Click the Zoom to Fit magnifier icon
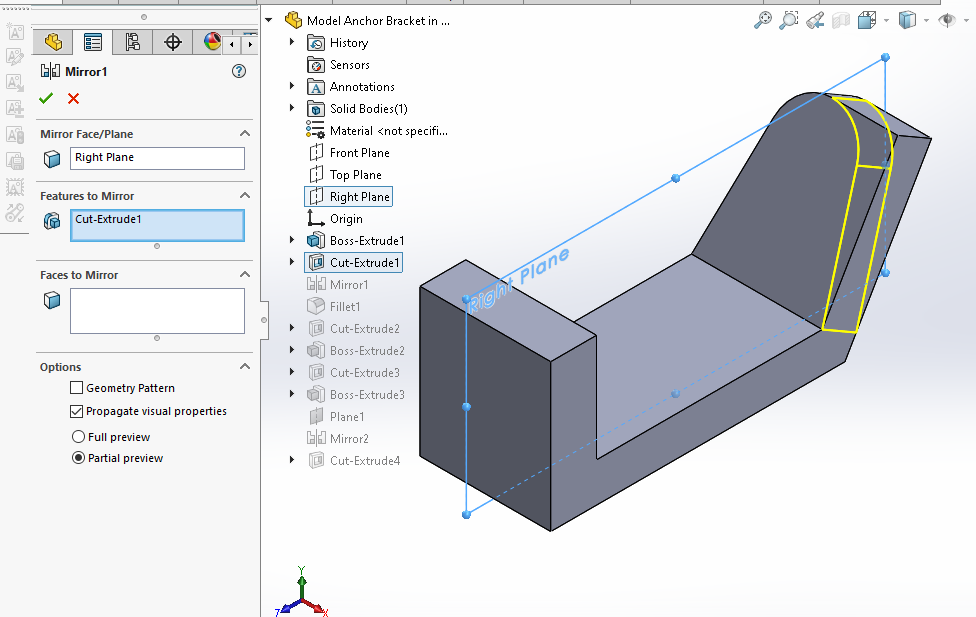 (764, 20)
